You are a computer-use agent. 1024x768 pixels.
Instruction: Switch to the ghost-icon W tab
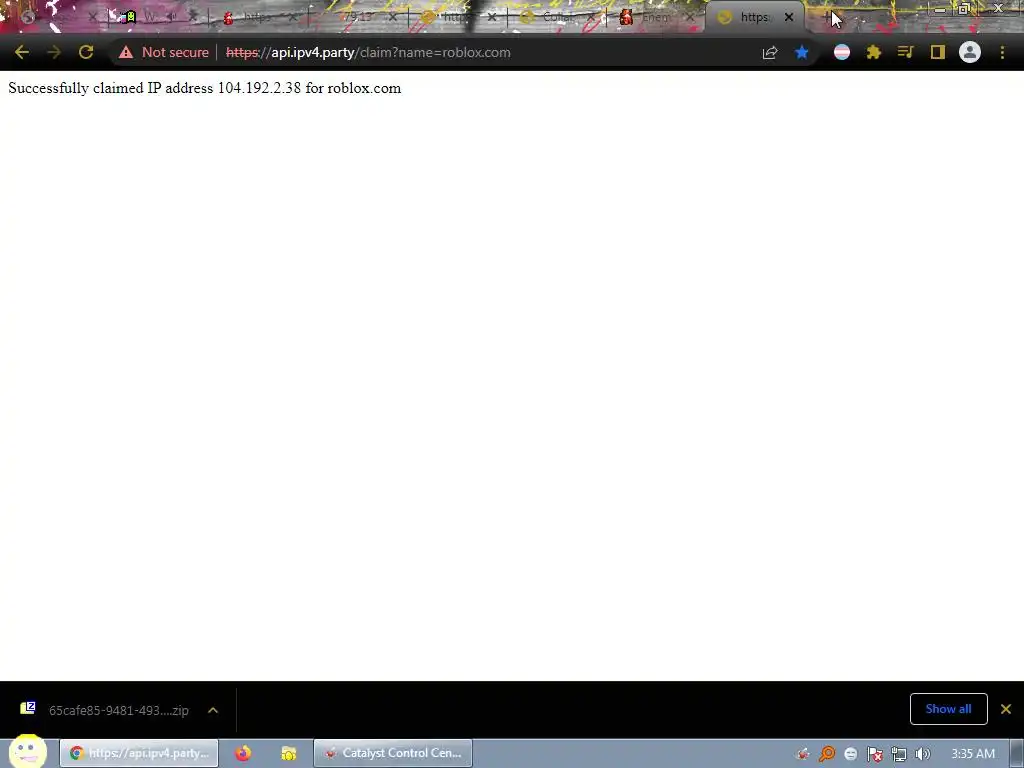click(154, 18)
